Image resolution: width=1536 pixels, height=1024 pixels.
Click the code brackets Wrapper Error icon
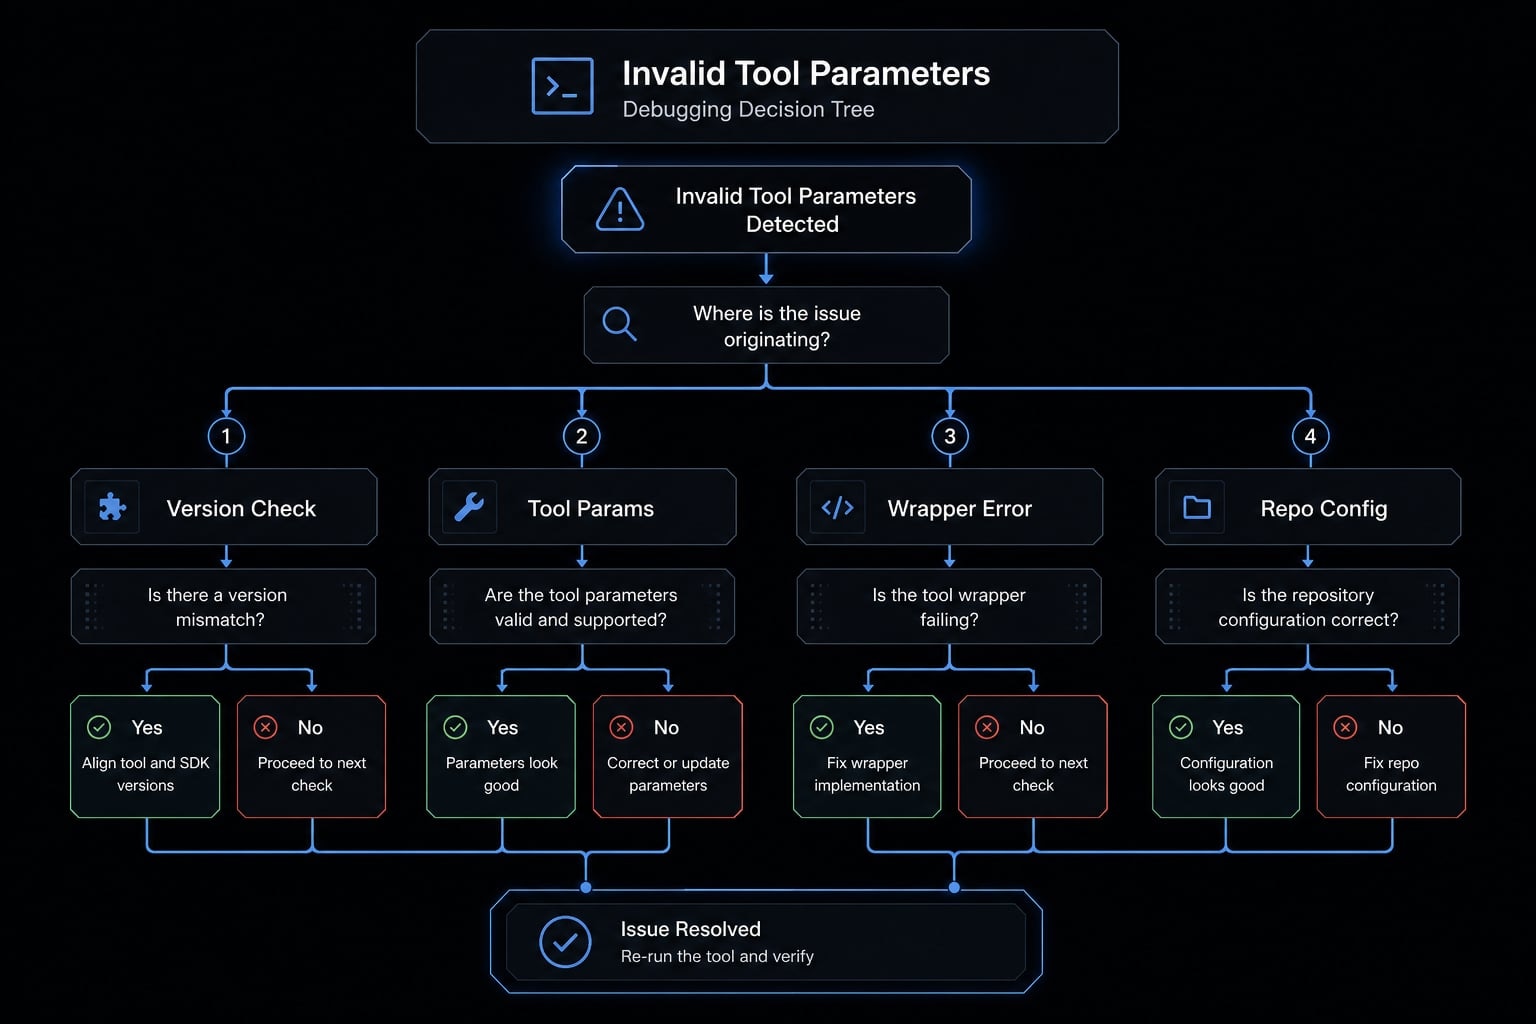point(837,507)
